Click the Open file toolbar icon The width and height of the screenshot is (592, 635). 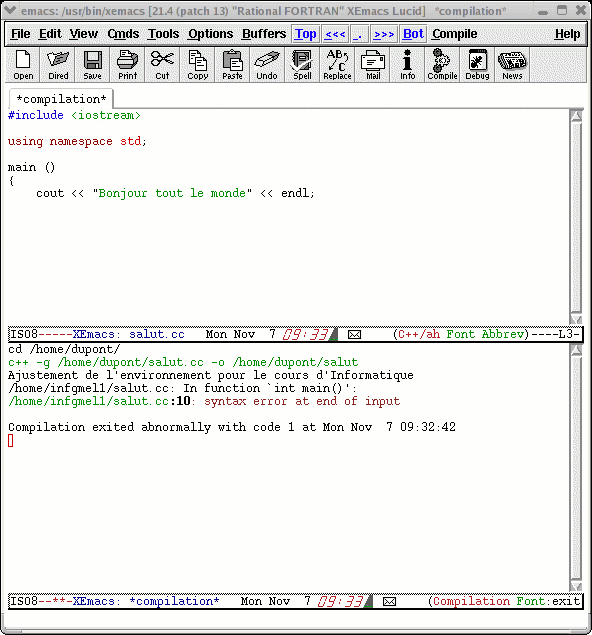tap(23, 65)
